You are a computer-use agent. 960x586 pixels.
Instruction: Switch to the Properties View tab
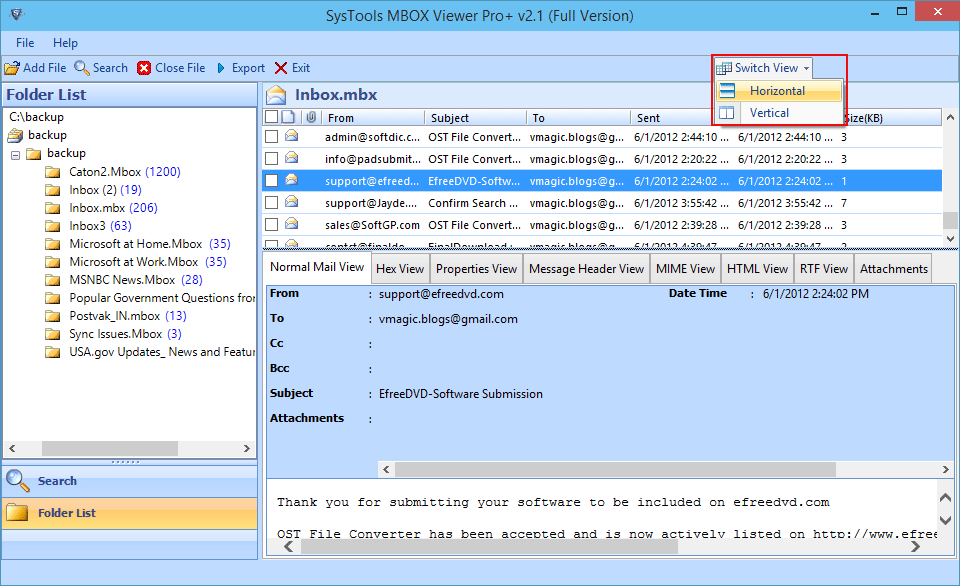coord(476,269)
